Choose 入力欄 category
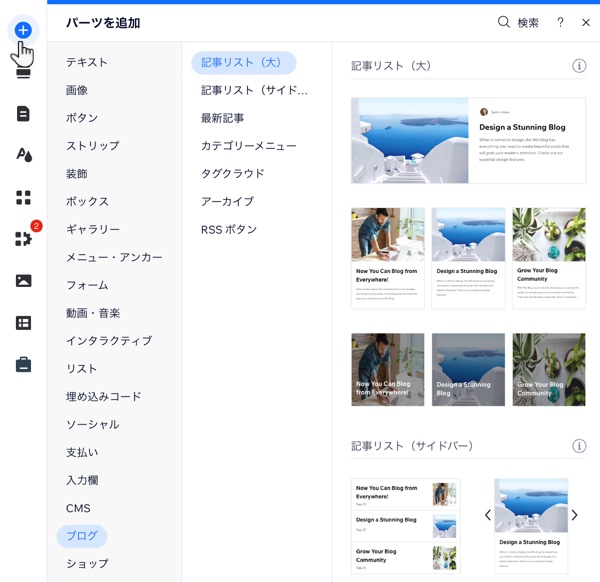Screen dimensions: 600x582 [x=82, y=480]
